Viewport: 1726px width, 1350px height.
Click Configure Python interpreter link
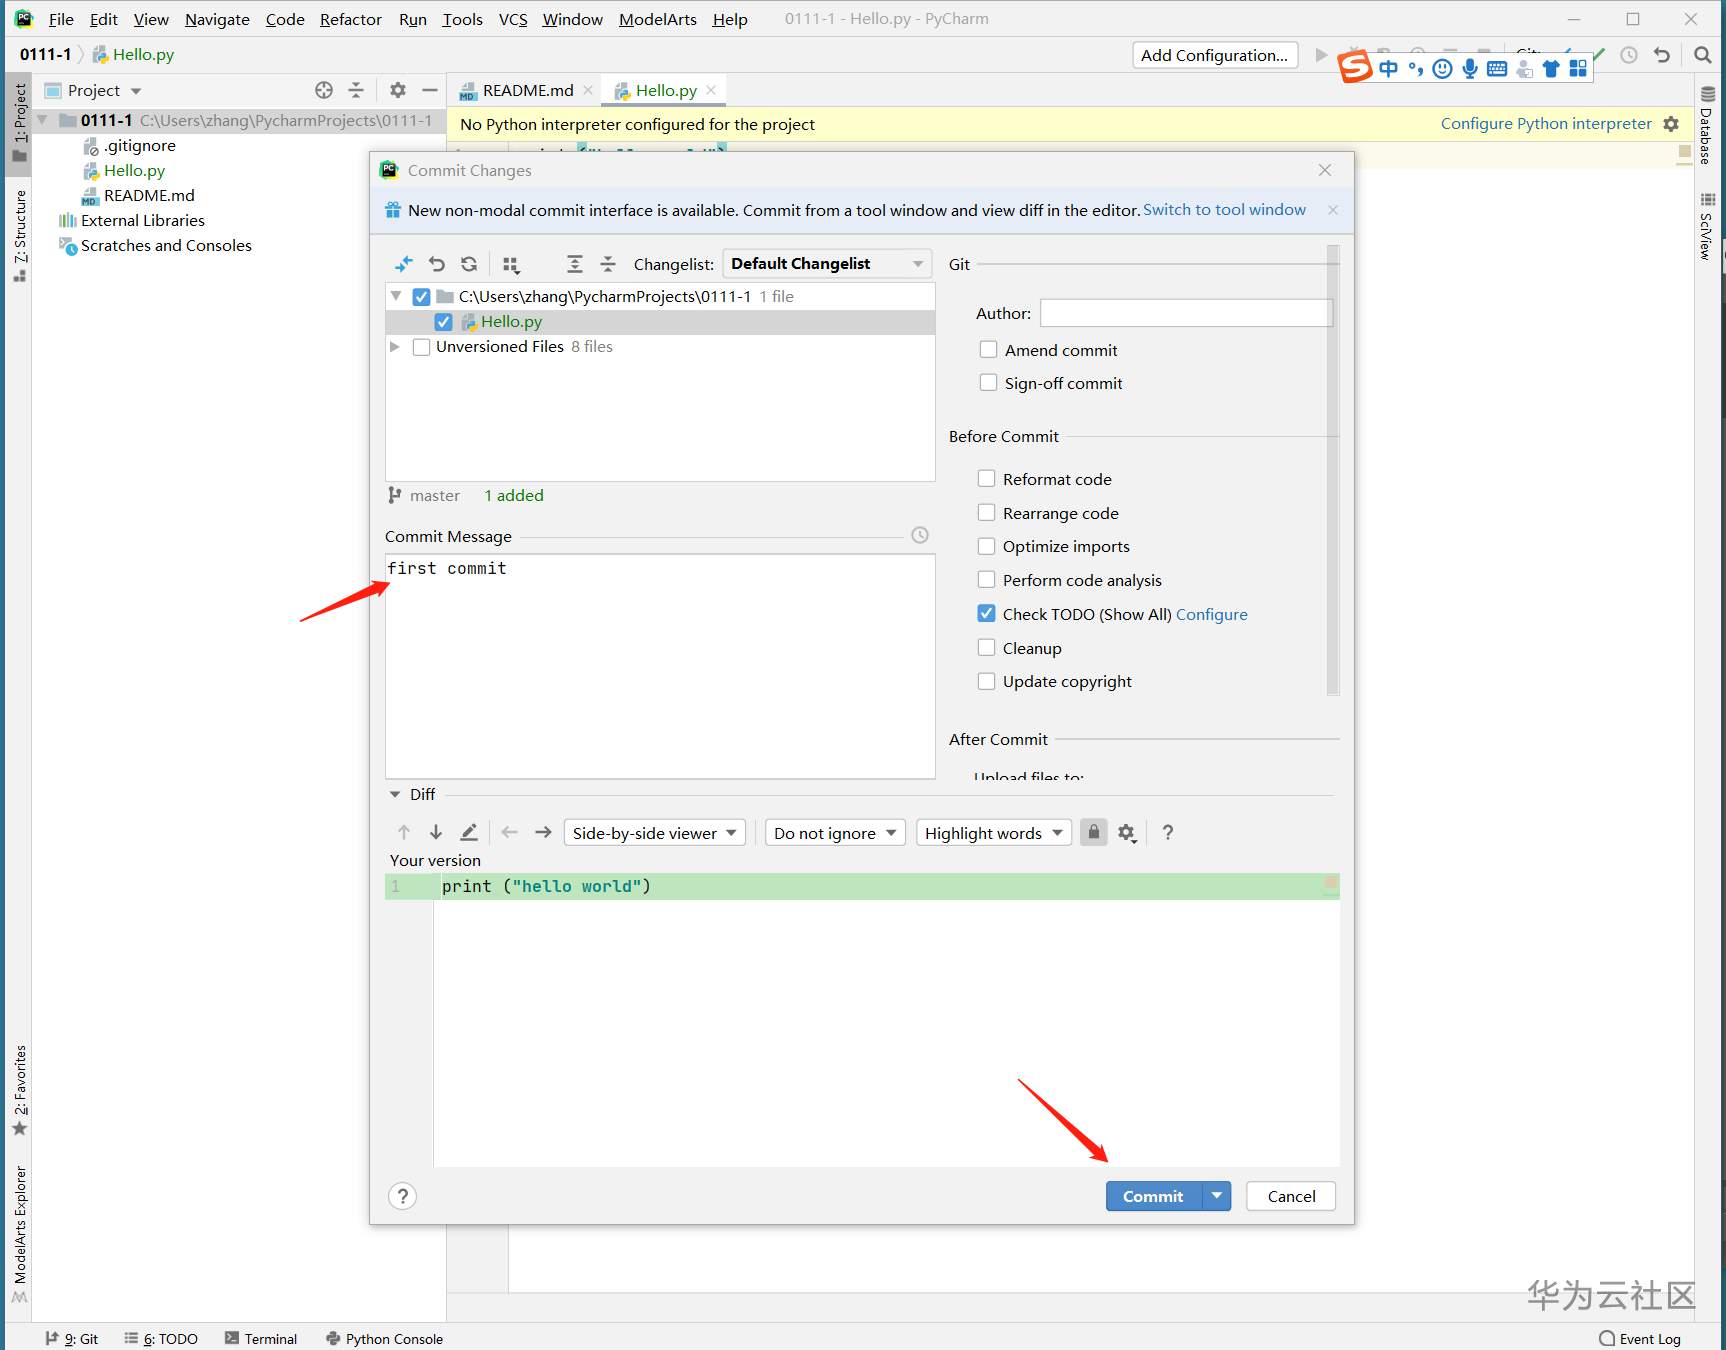click(1546, 124)
